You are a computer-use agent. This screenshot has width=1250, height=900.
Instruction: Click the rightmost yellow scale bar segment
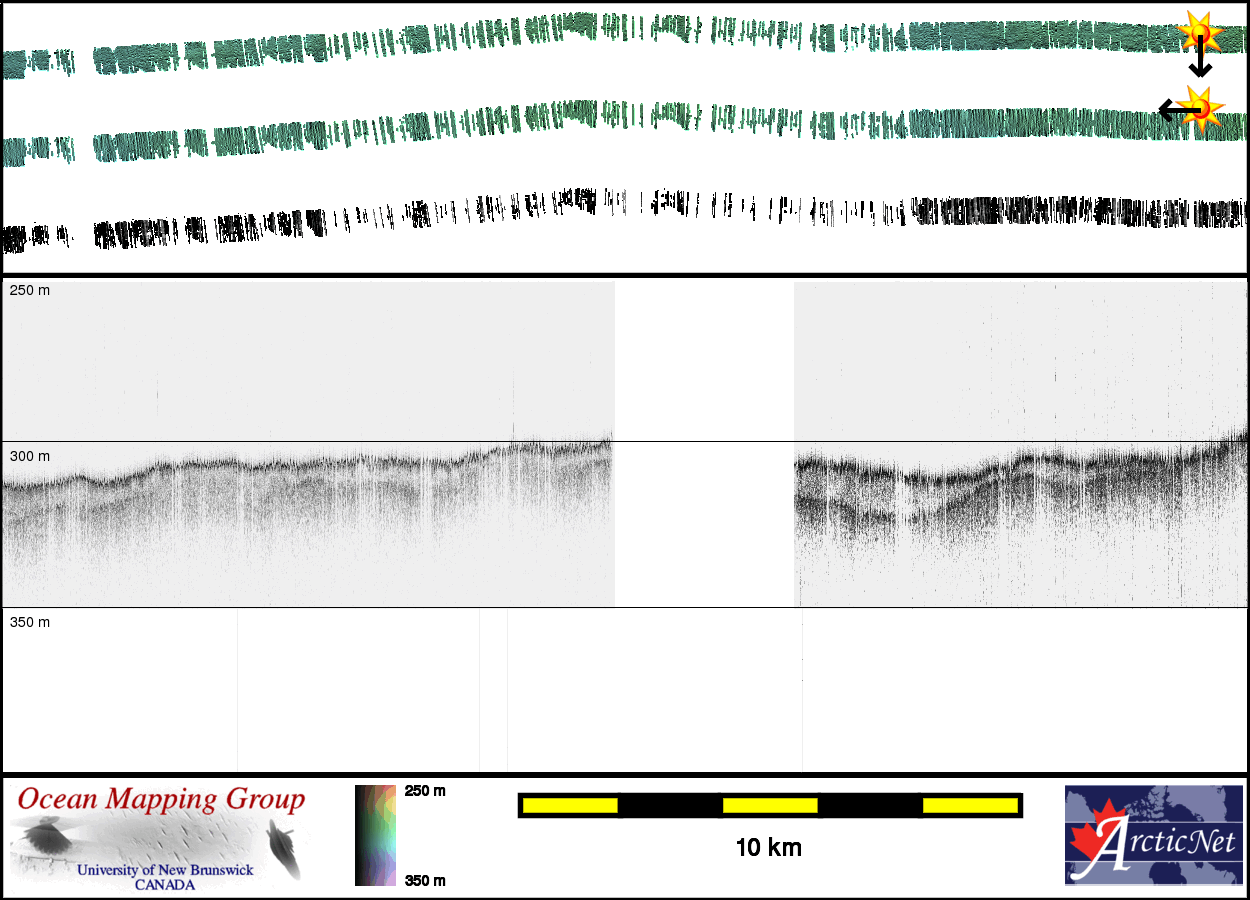point(969,805)
